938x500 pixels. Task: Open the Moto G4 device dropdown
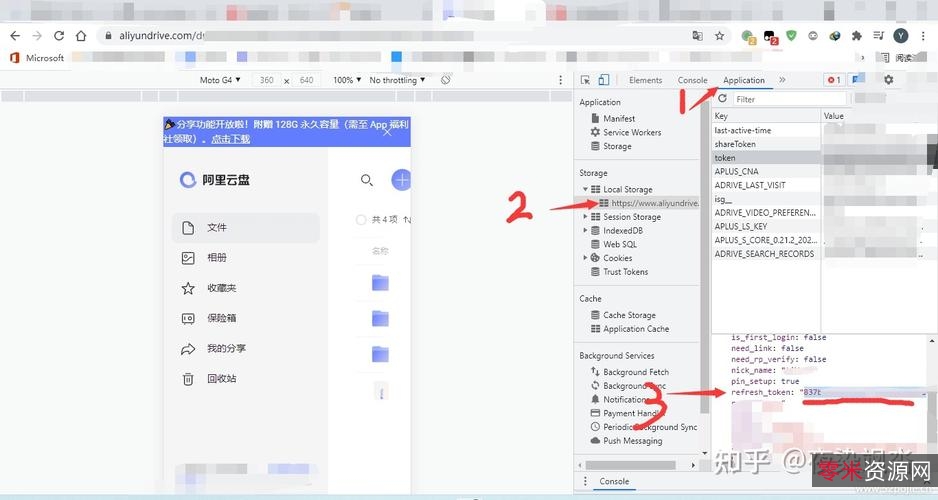(x=220, y=80)
